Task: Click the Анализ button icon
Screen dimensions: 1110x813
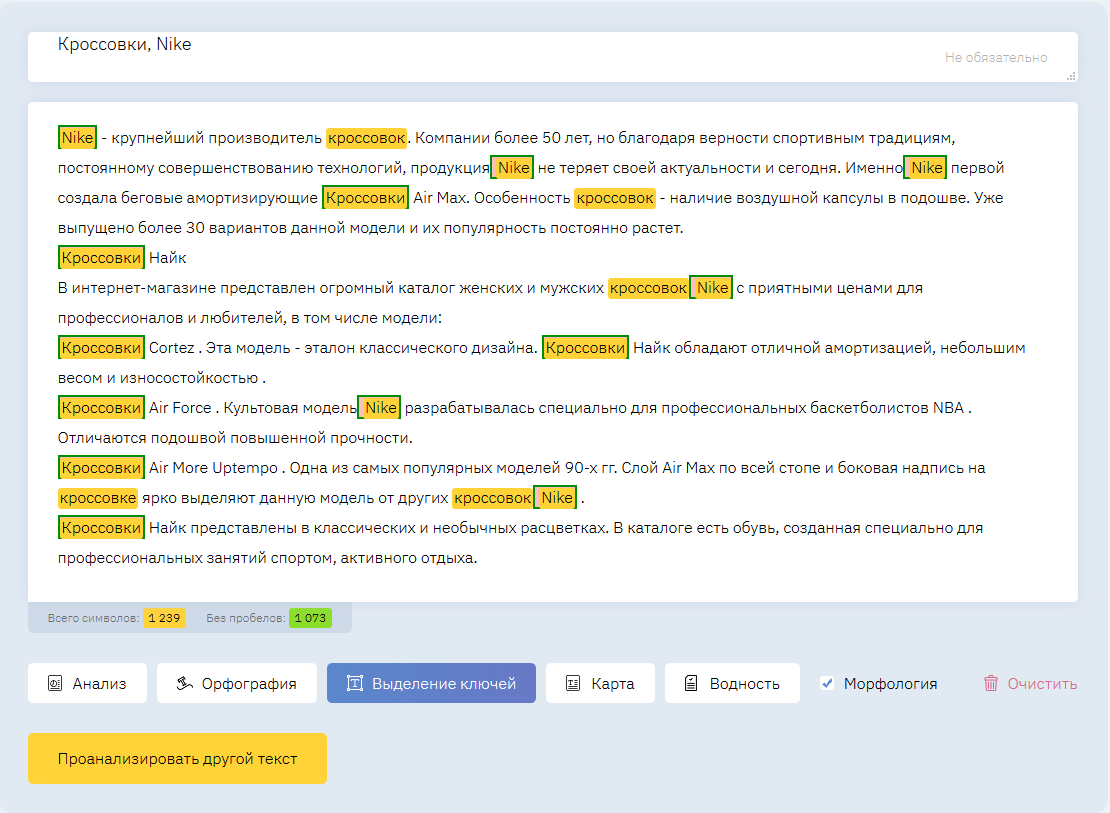Action: click(x=55, y=684)
